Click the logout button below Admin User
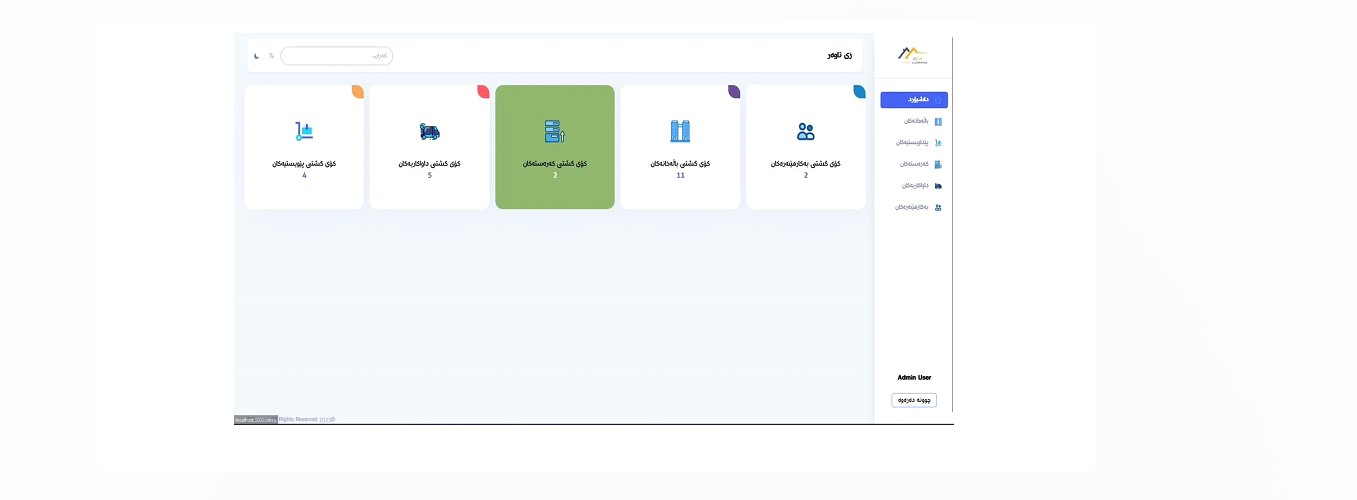This screenshot has height=500, width=1357. pyautogui.click(x=914, y=400)
